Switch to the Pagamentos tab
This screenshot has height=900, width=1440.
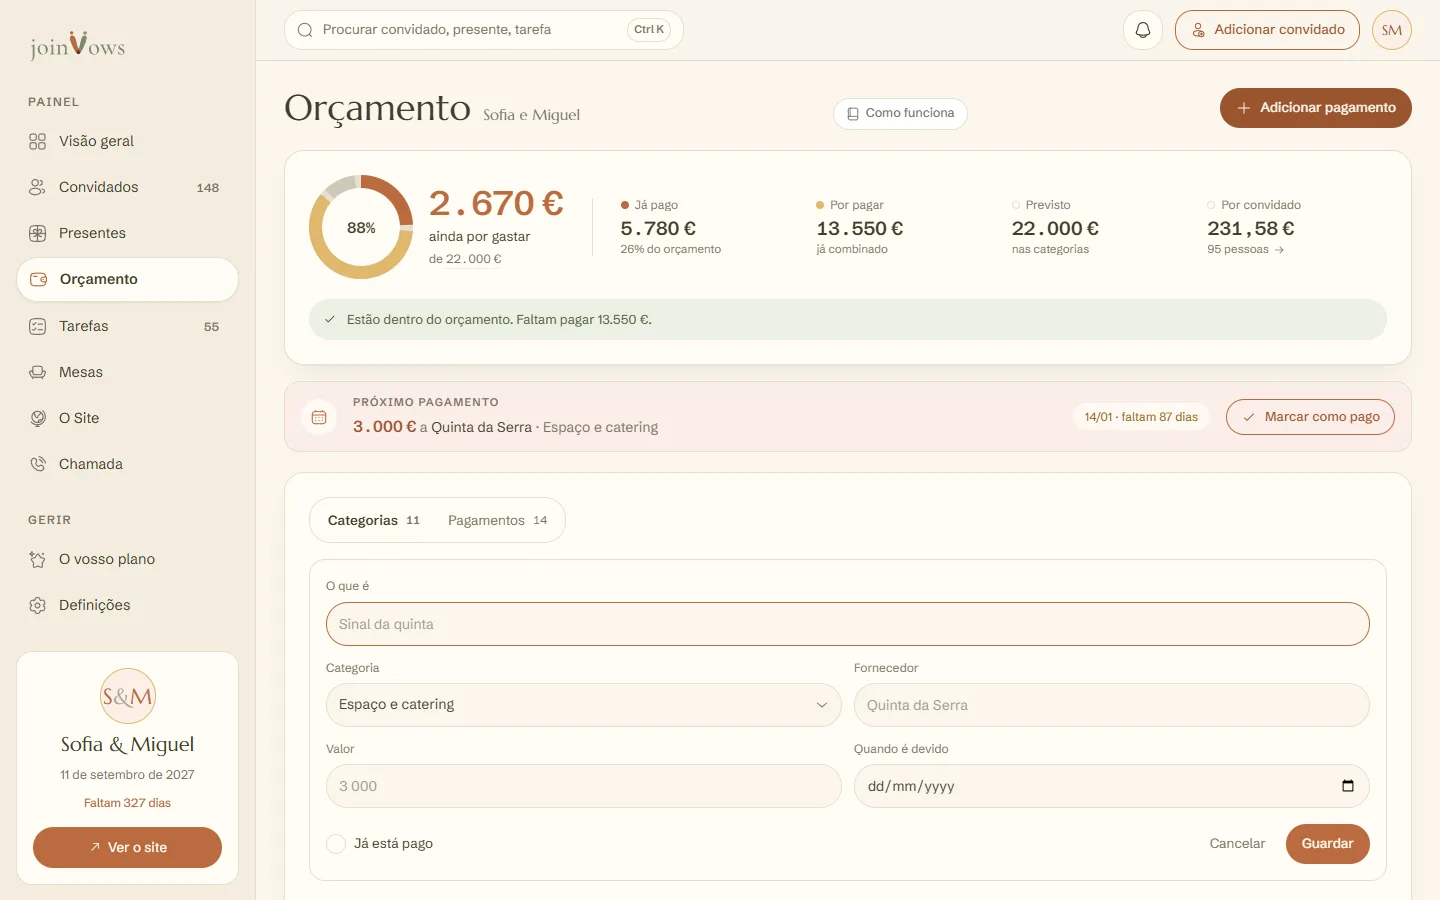(x=497, y=521)
